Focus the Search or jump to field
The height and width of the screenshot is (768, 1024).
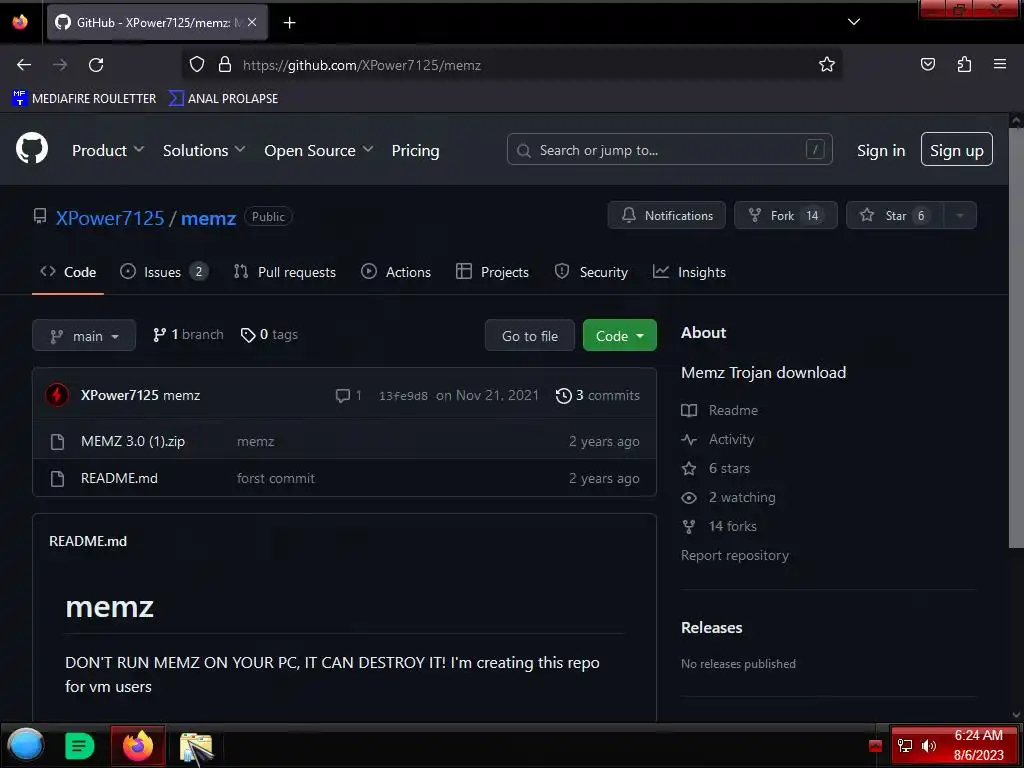pos(669,150)
